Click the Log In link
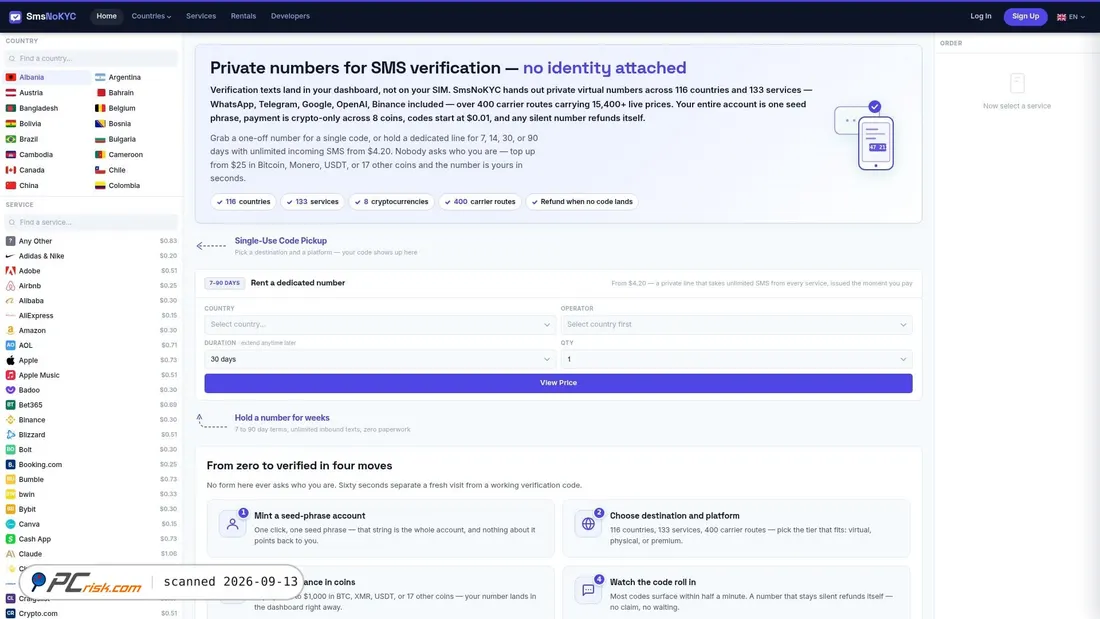1100x619 pixels. [981, 16]
